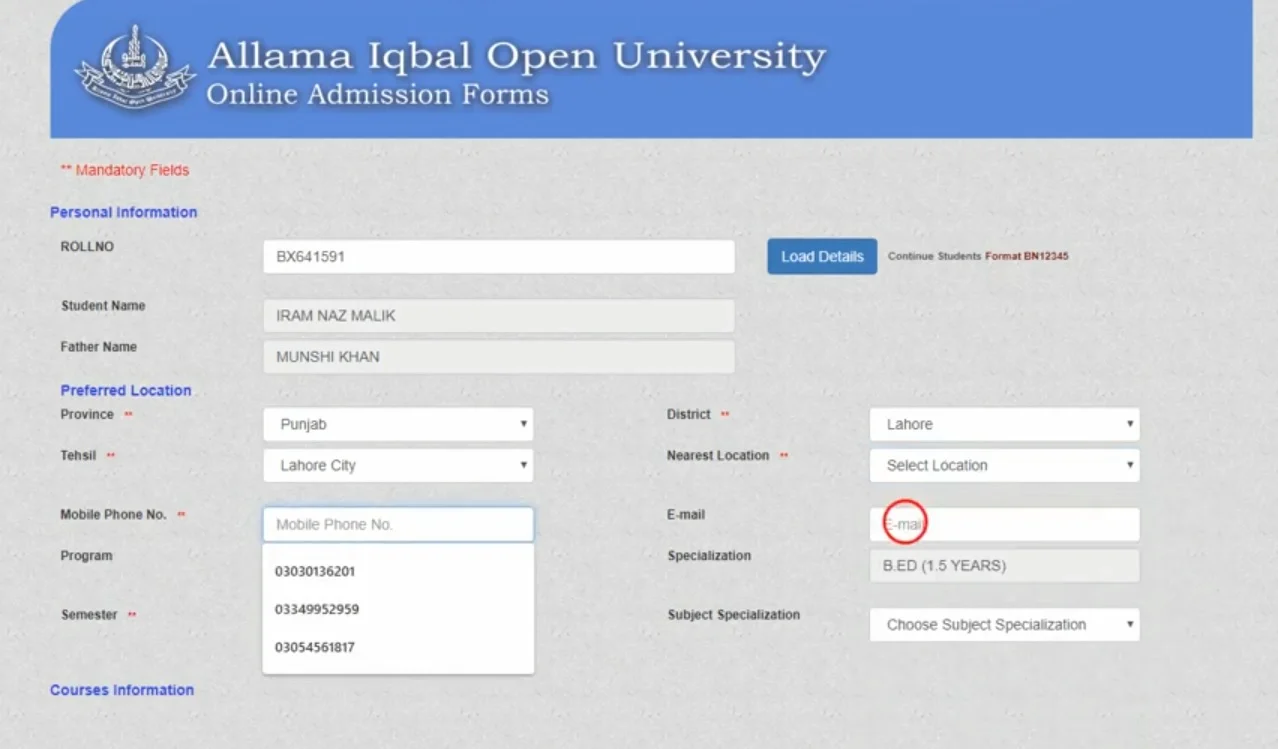Open the Province selector showing Punjab
The image size is (1278, 749).
398,424
